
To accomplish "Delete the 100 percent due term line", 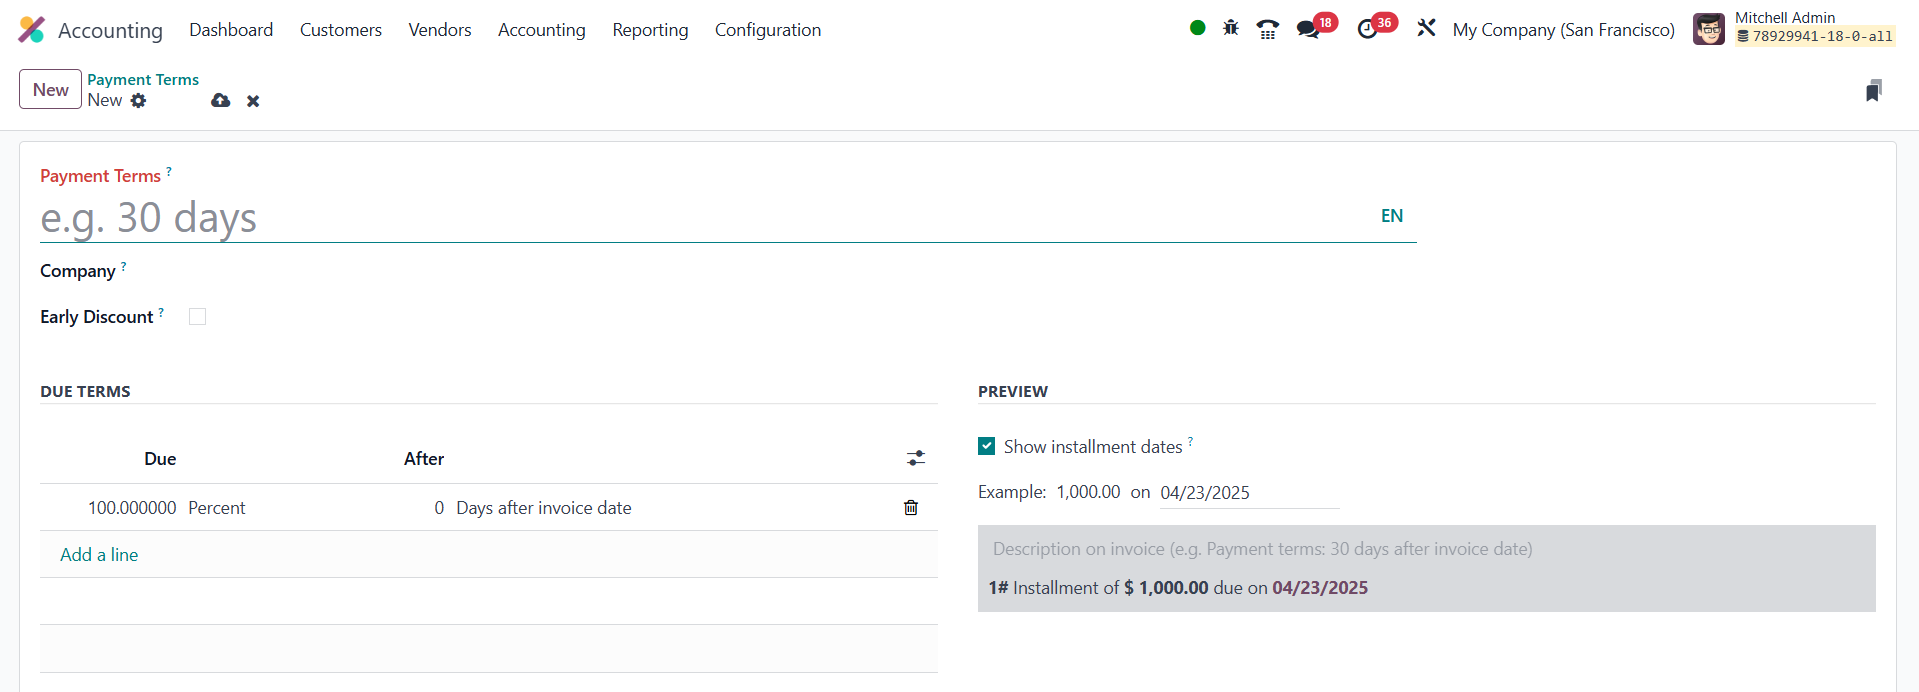I will click(911, 508).
